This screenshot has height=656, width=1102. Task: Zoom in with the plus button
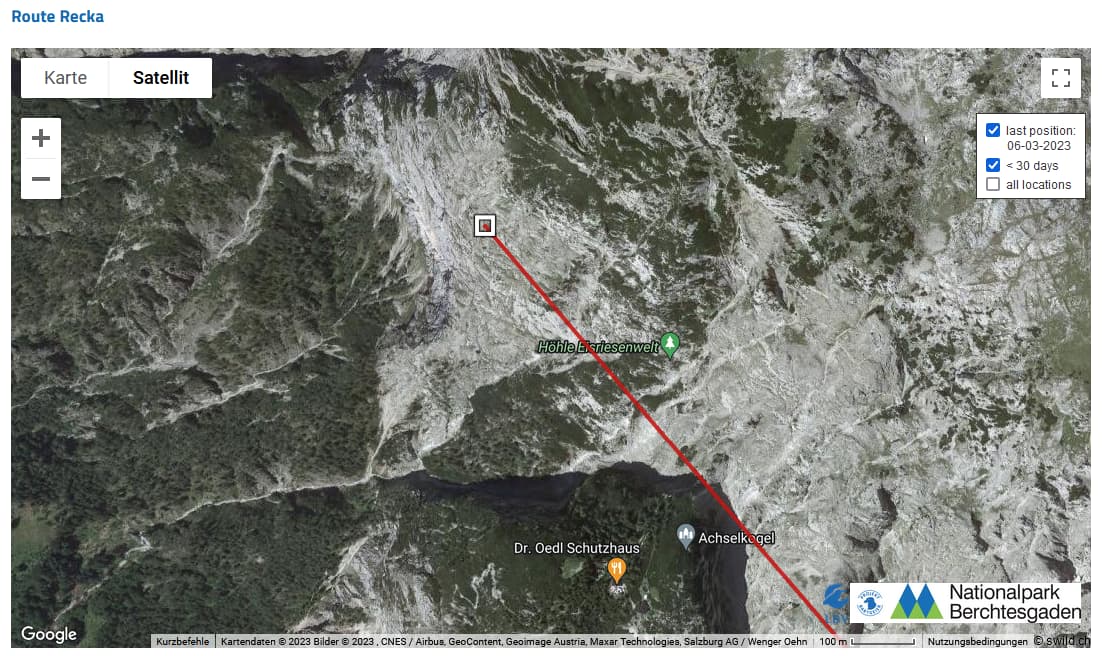pyautogui.click(x=41, y=138)
